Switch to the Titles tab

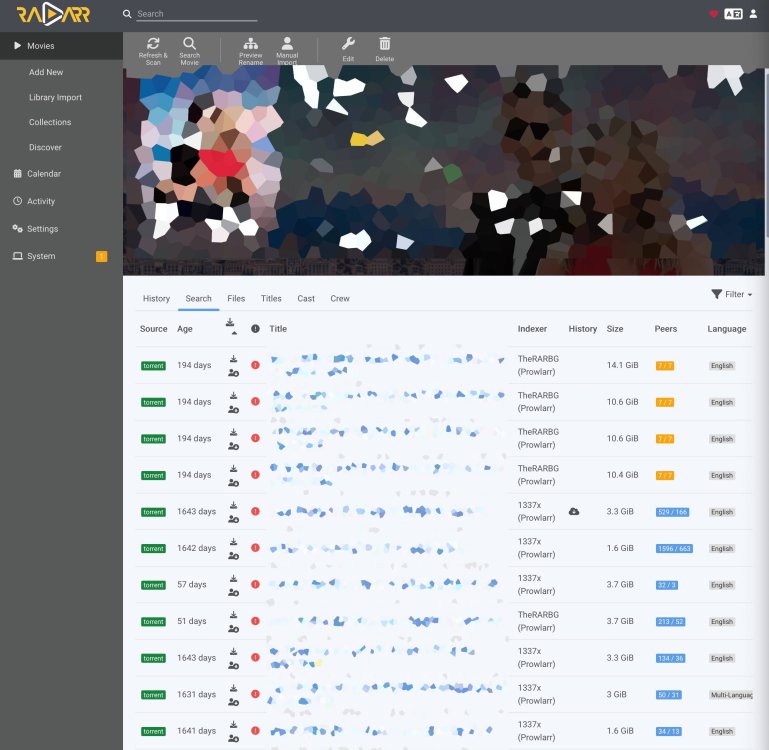click(x=271, y=298)
